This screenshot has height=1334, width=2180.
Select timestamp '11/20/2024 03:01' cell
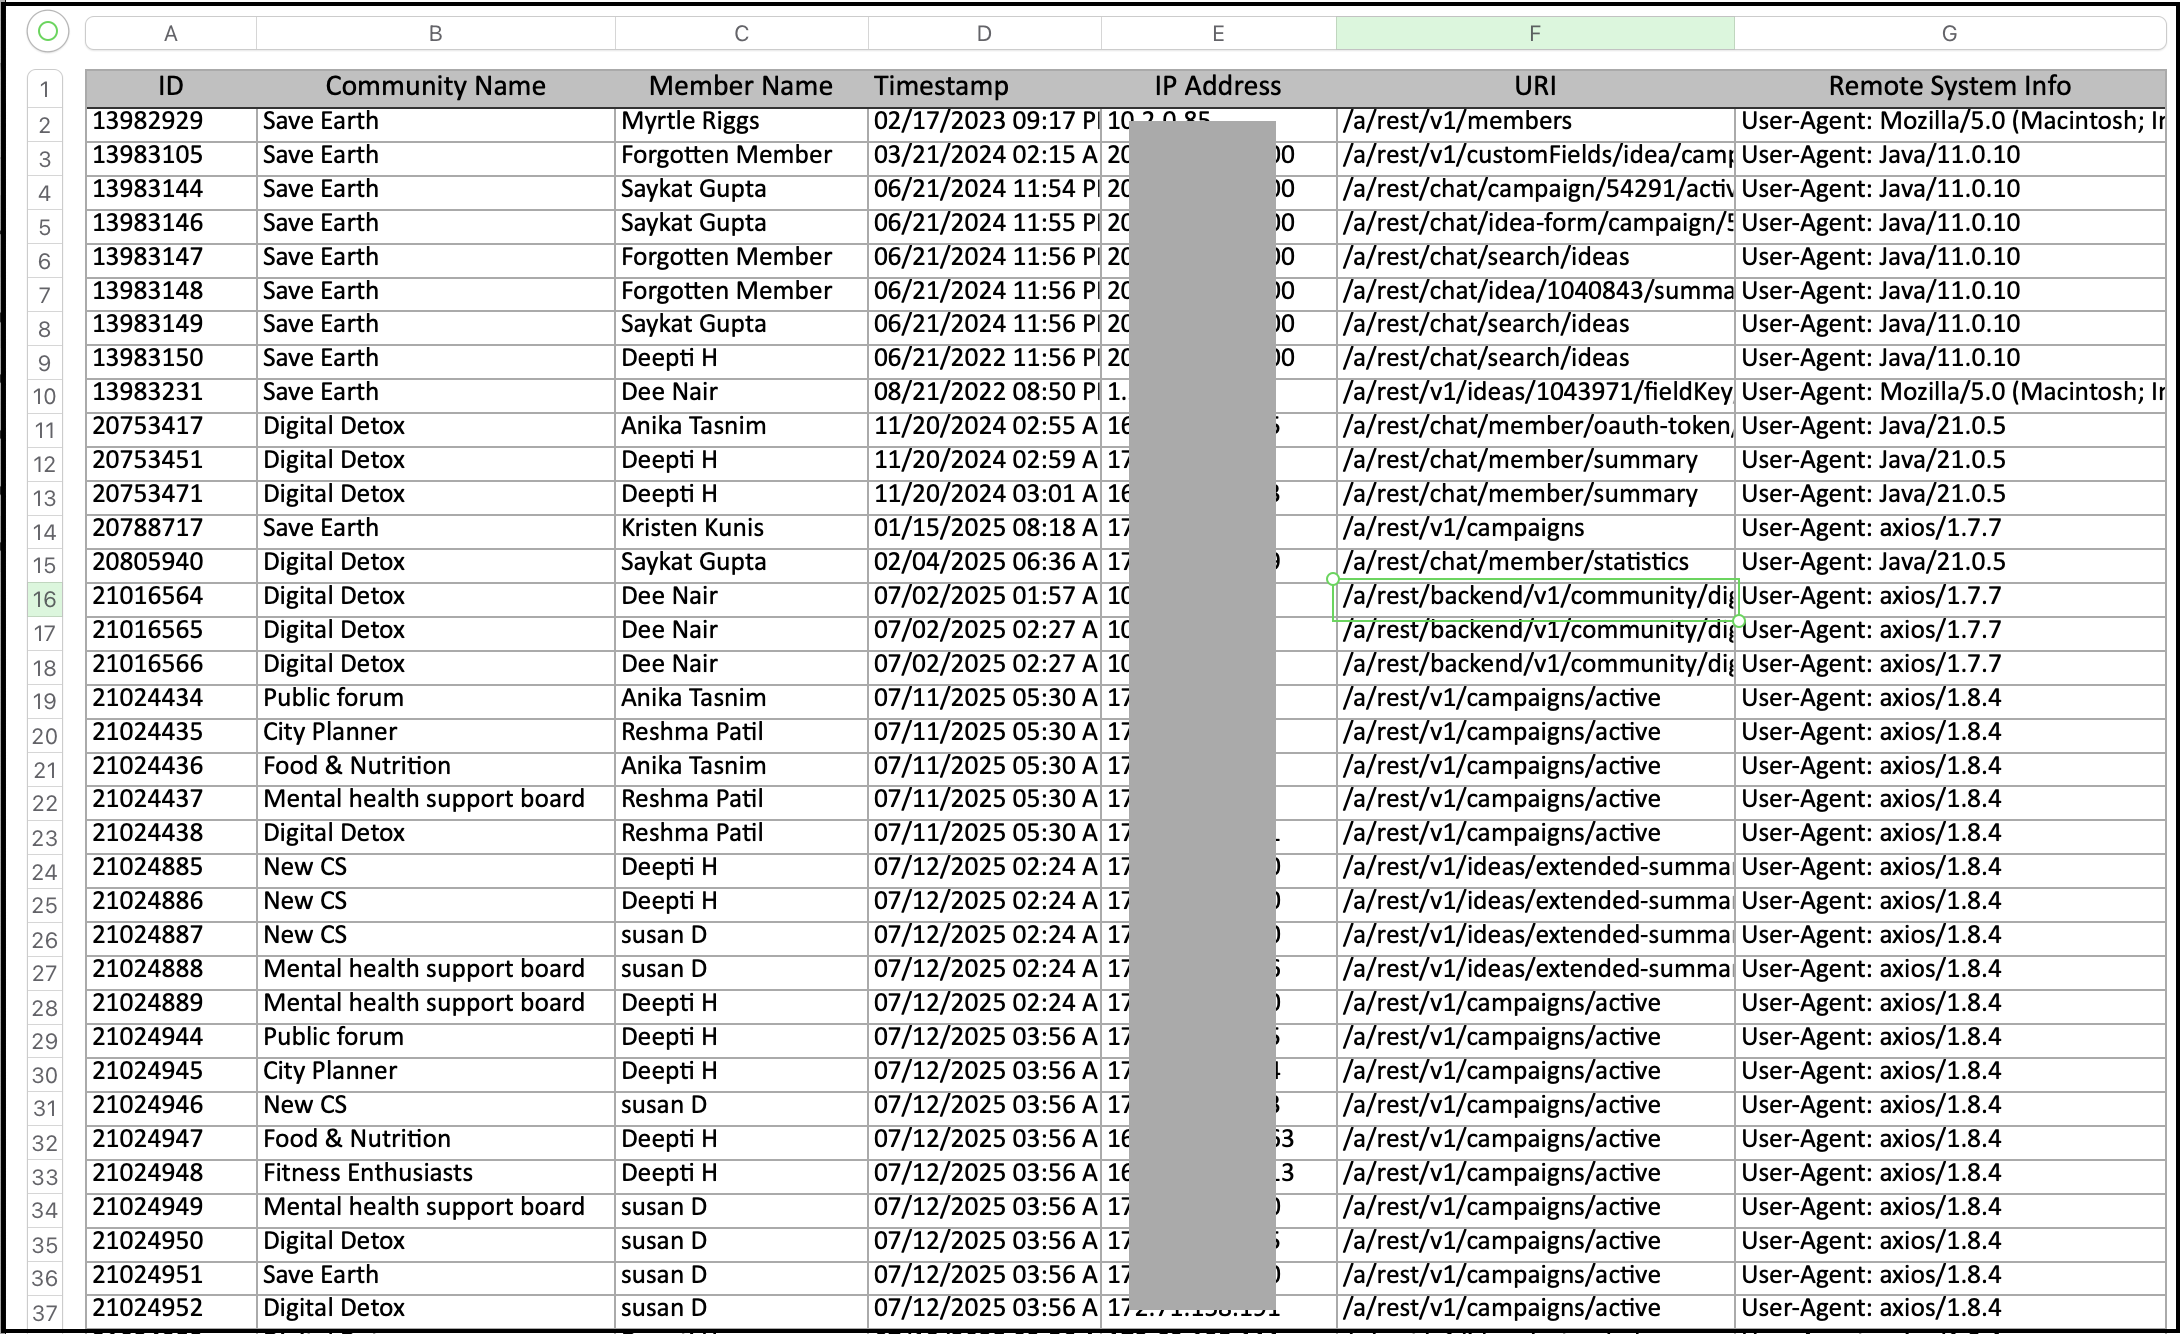(x=984, y=495)
